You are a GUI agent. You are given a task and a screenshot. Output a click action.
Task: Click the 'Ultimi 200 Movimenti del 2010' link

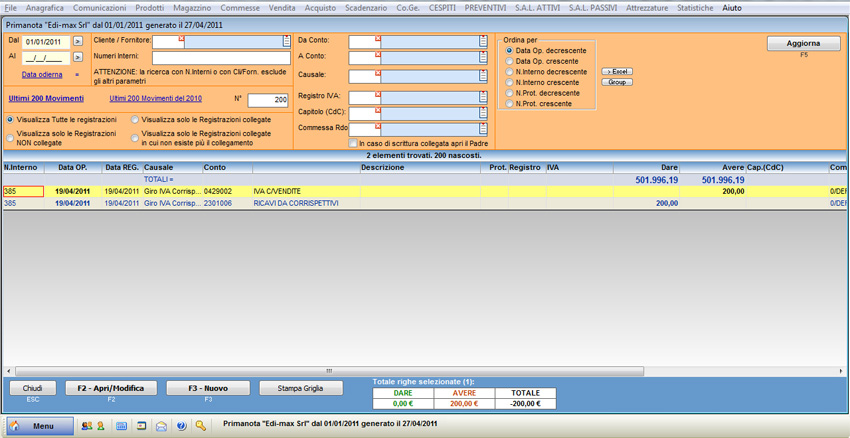[x=155, y=99]
